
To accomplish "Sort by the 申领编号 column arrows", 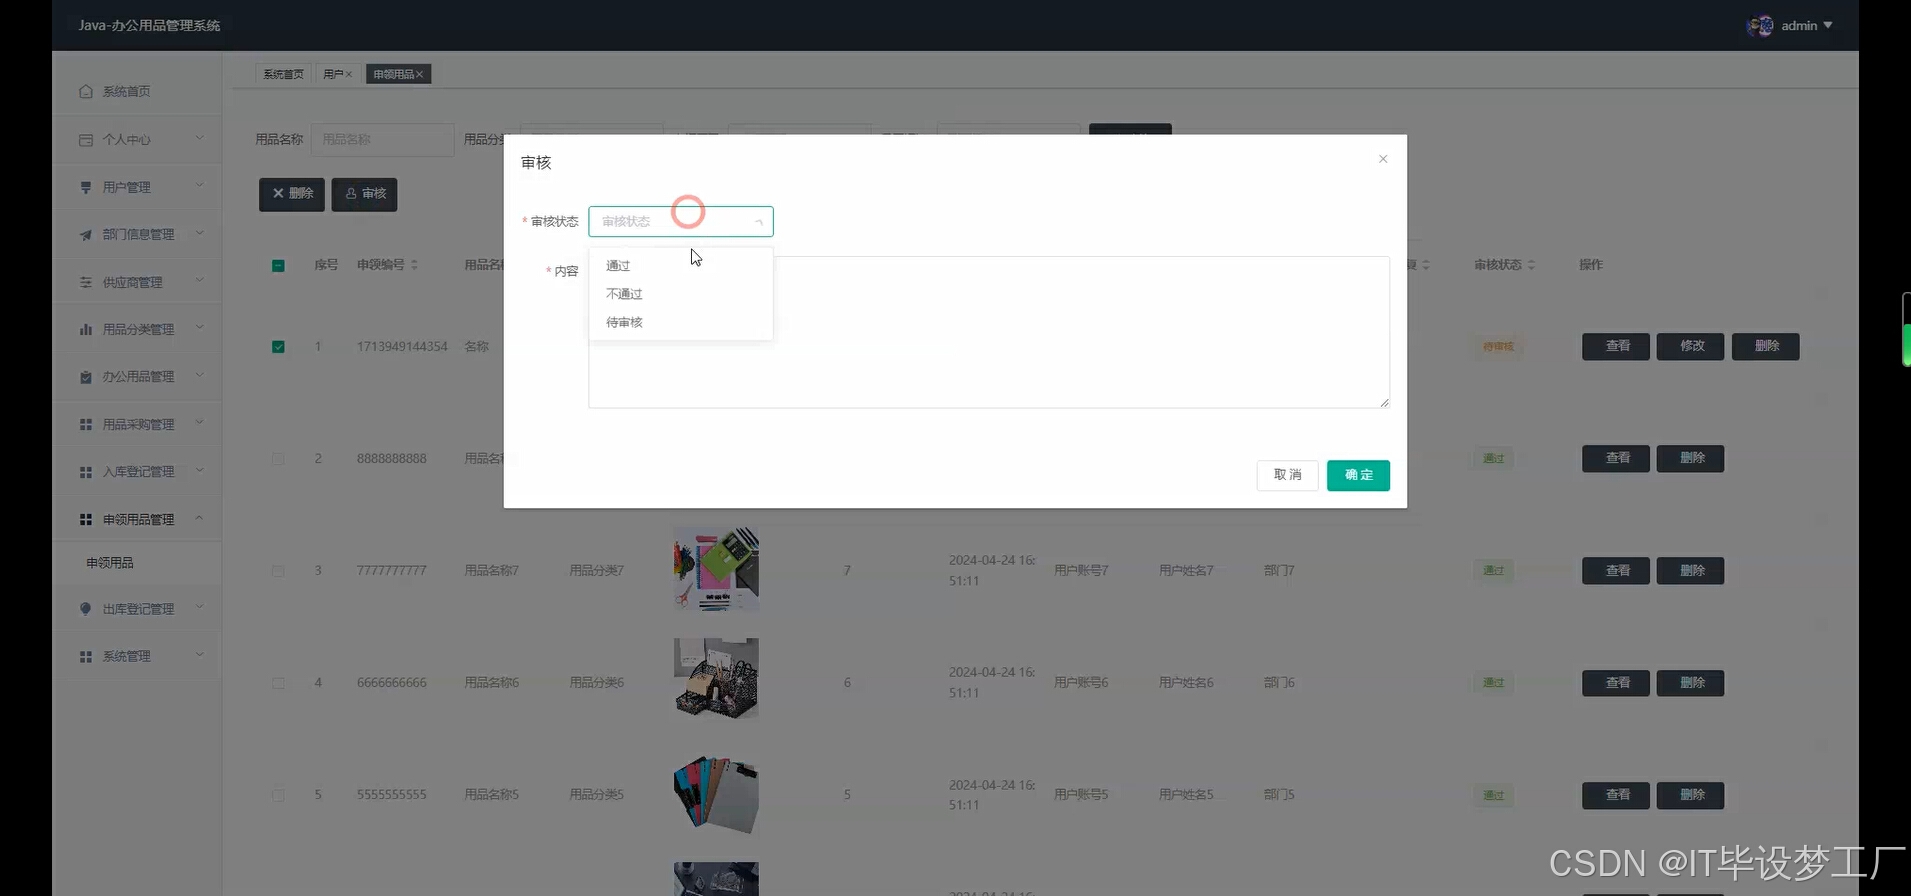I will pos(414,265).
